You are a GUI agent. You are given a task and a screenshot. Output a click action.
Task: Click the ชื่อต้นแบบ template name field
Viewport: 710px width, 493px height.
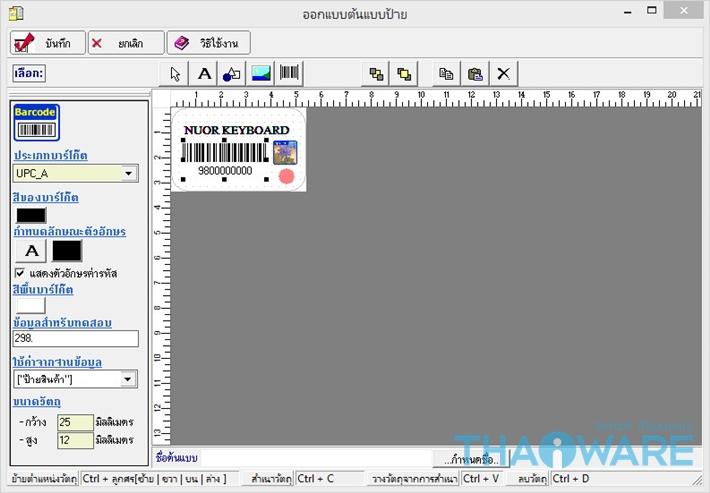pos(317,458)
